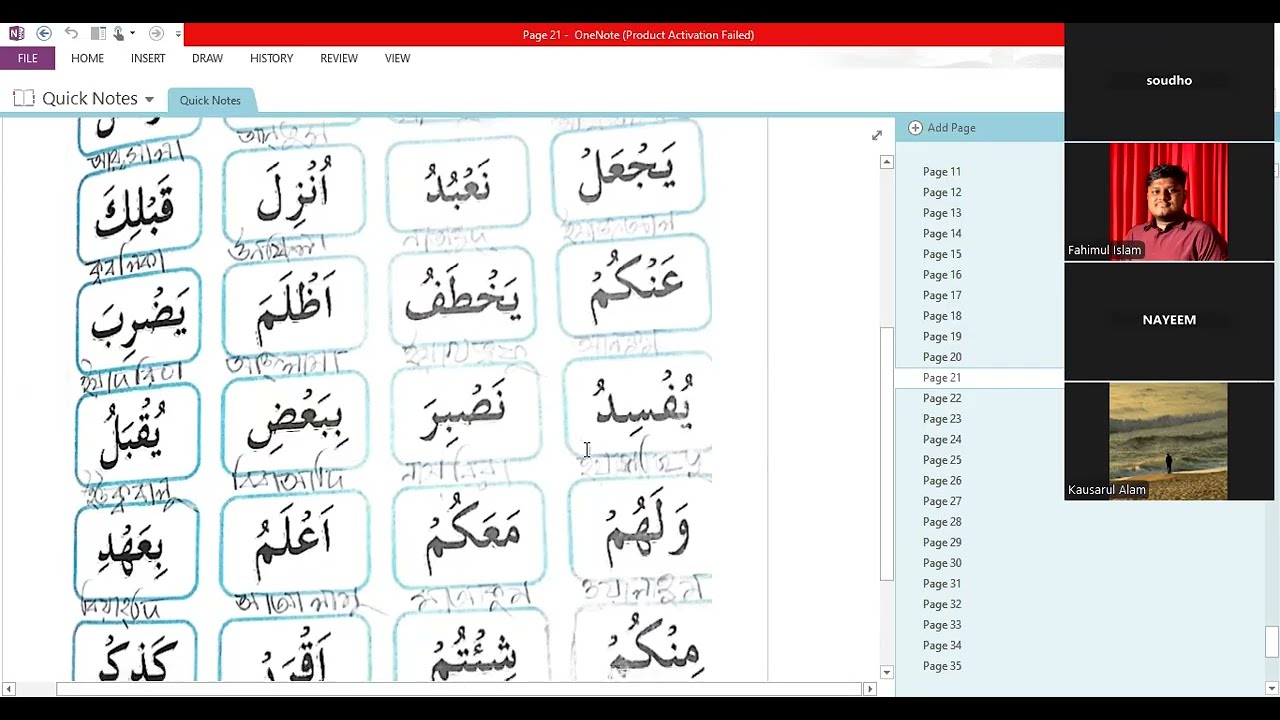The image size is (1280, 720).
Task: Click note page scroll-down arrow
Action: (x=886, y=672)
